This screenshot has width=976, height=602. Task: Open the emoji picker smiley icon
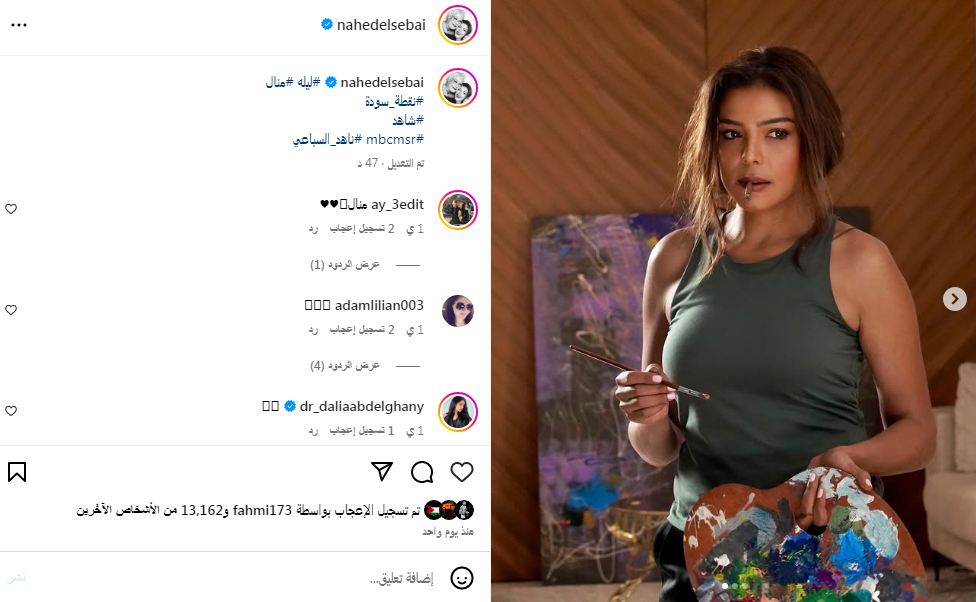[x=461, y=578]
